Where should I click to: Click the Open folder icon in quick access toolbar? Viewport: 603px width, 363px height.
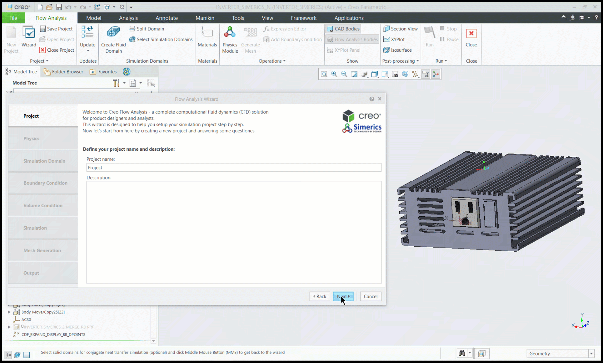(49, 7)
